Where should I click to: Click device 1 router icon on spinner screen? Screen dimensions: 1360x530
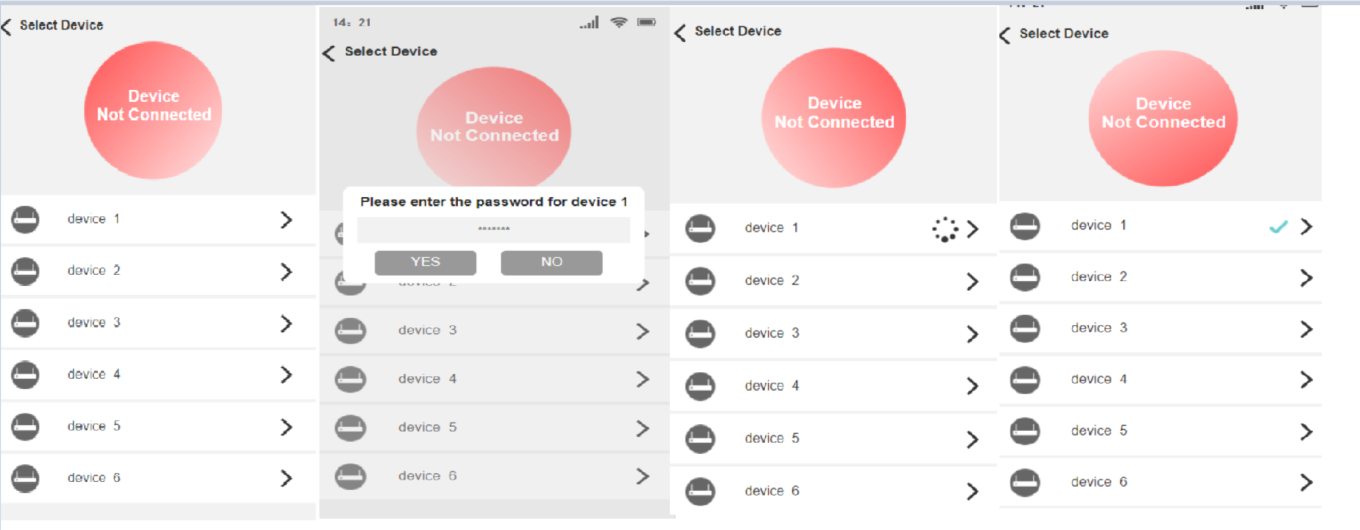(700, 229)
